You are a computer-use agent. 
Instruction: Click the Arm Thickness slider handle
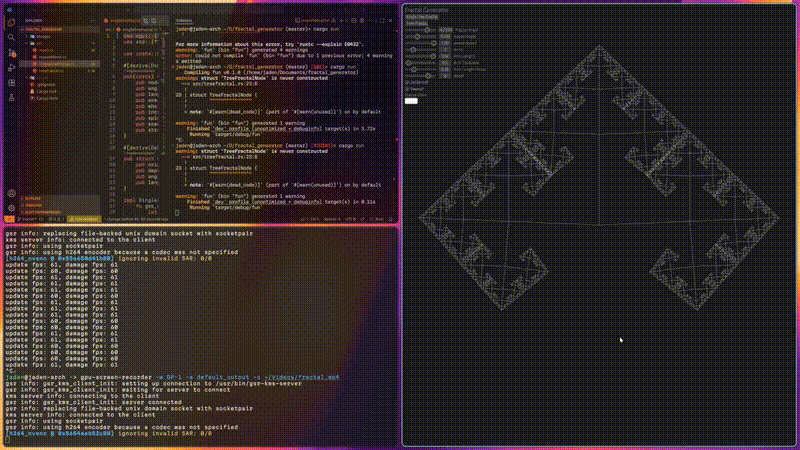pos(409,63)
